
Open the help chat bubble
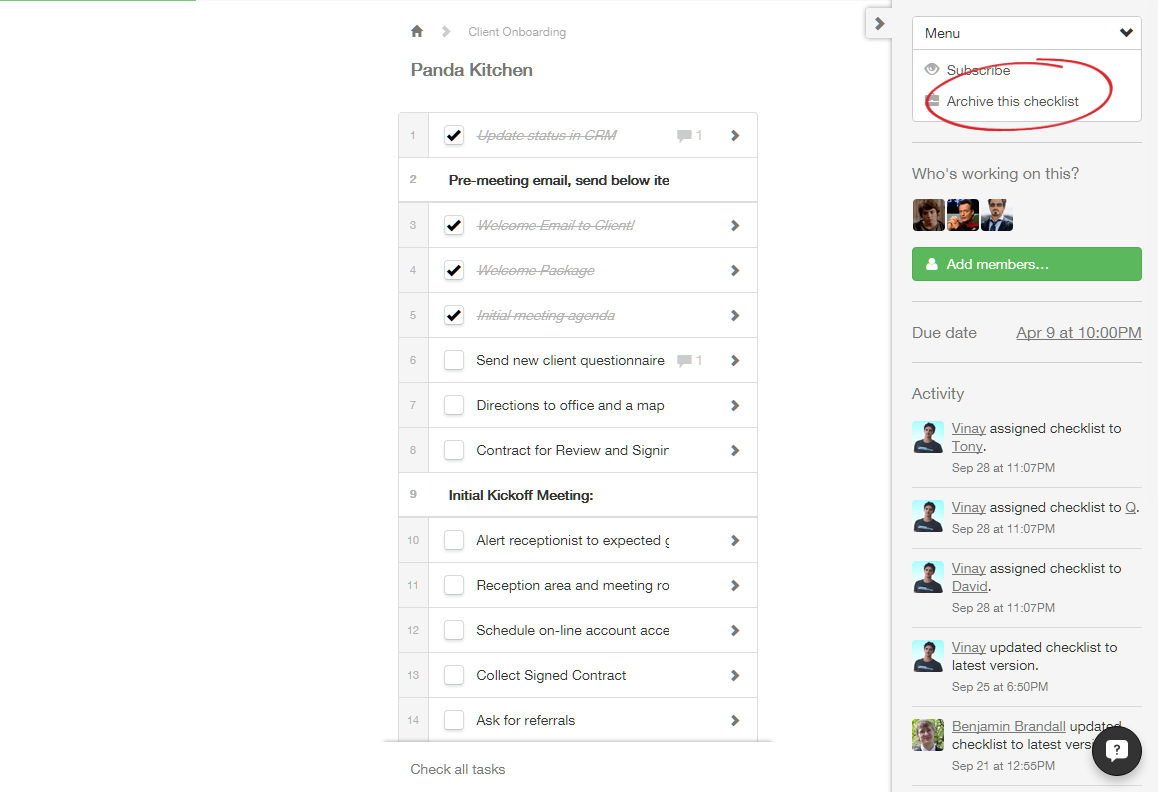point(1116,750)
